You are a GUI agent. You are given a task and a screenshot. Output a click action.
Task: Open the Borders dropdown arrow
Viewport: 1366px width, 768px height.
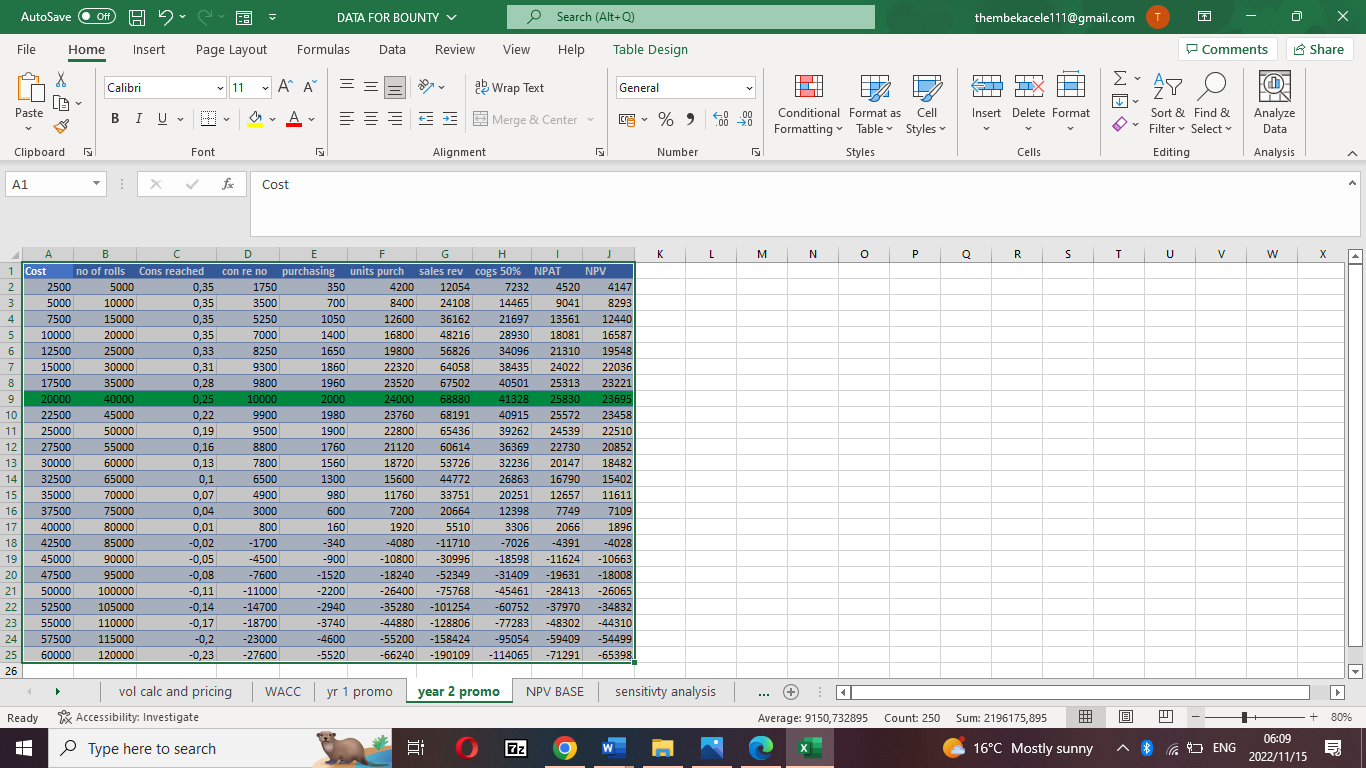point(228,120)
